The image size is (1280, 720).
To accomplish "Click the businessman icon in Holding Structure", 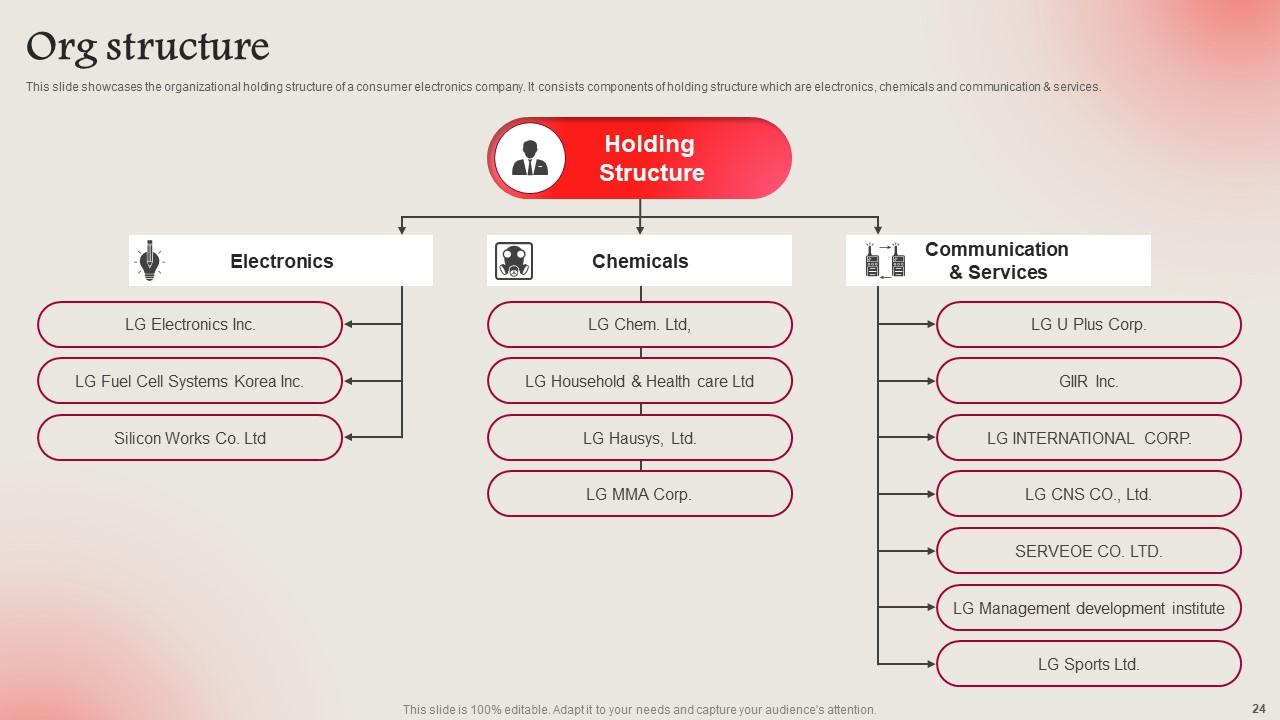I will (x=529, y=158).
